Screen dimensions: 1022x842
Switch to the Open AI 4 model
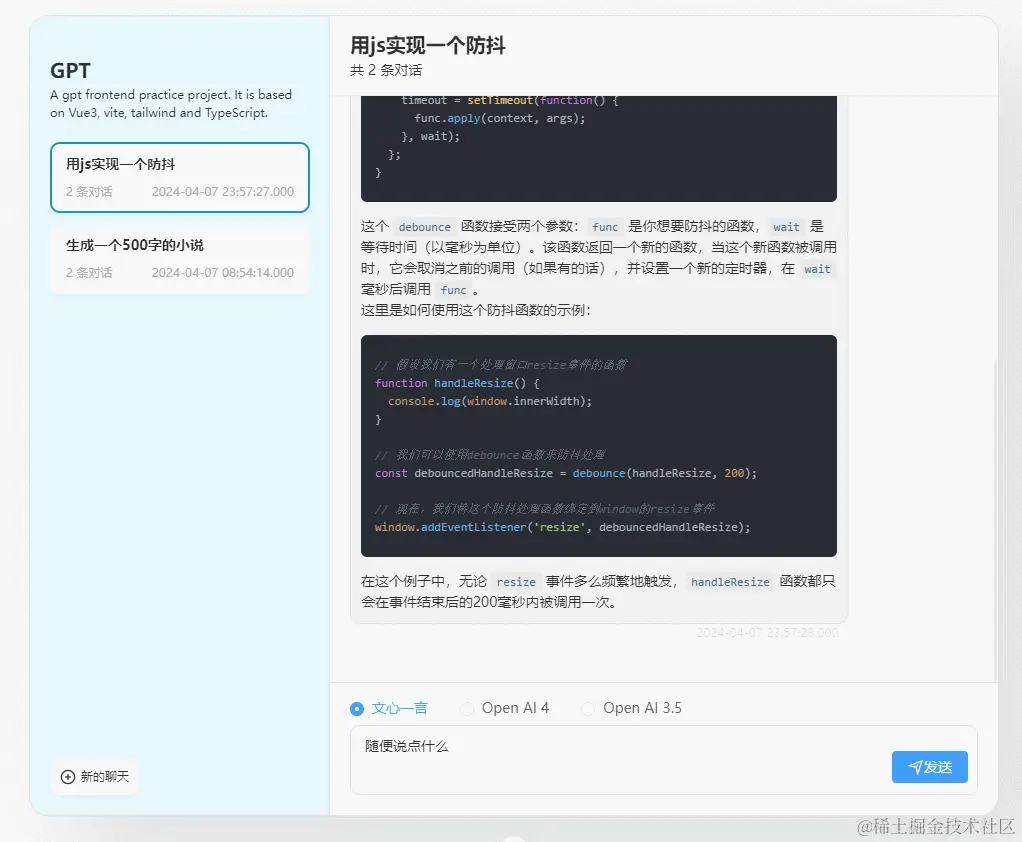coord(467,708)
